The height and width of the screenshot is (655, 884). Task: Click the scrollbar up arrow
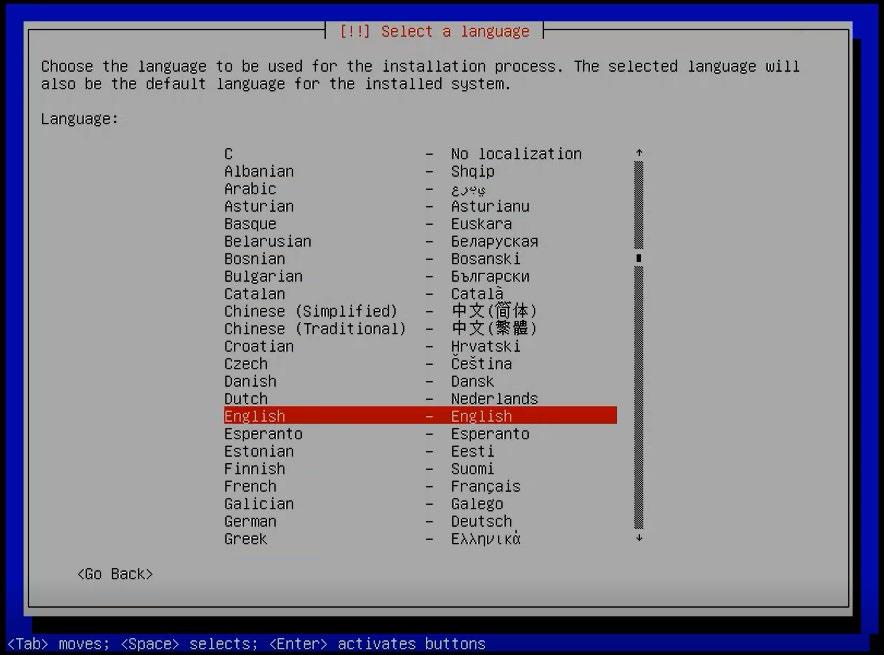(x=639, y=153)
